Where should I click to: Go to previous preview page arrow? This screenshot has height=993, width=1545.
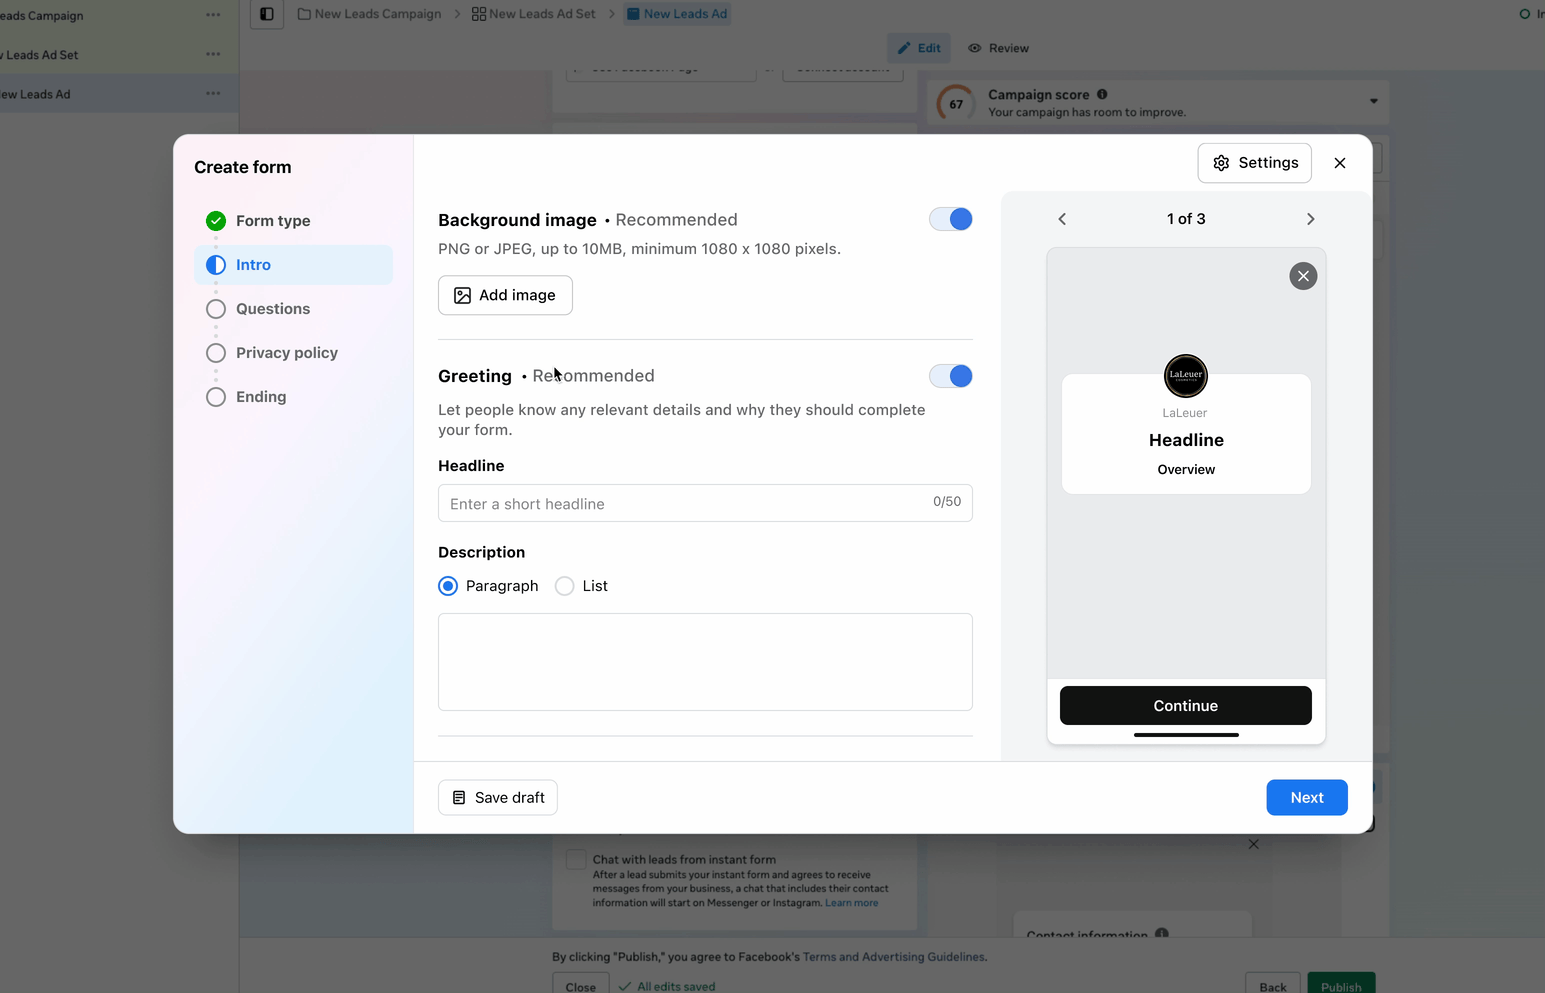tap(1062, 219)
